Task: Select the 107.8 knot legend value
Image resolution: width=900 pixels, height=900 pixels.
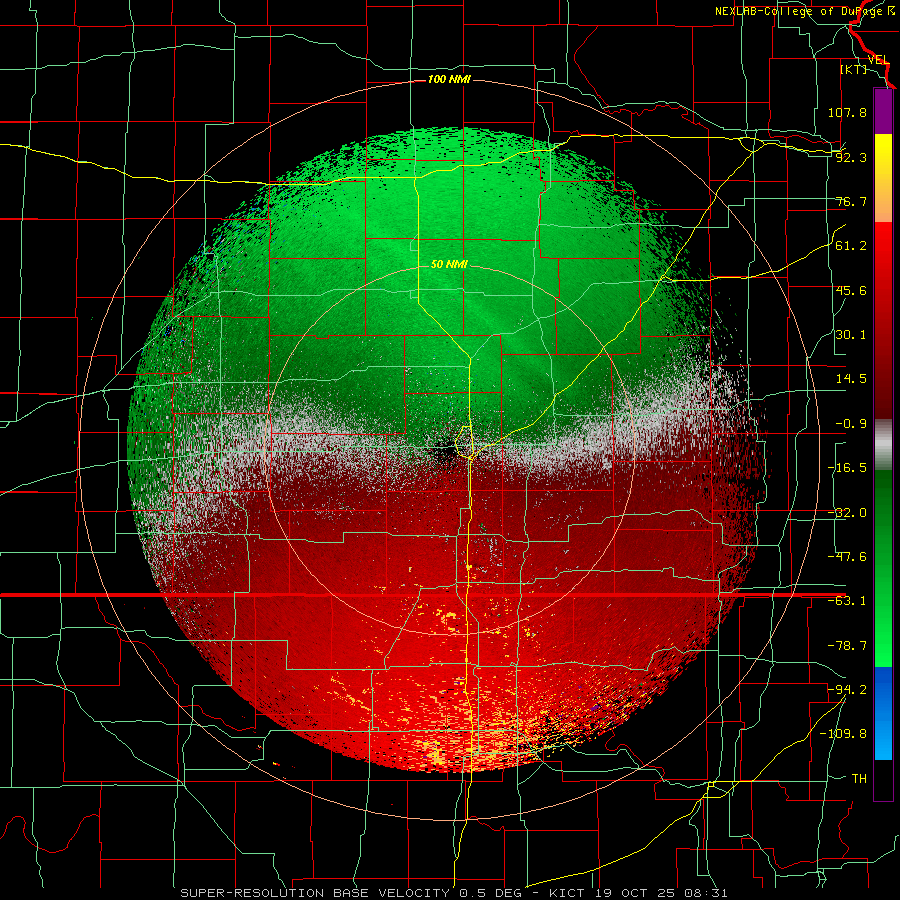Action: click(x=847, y=112)
